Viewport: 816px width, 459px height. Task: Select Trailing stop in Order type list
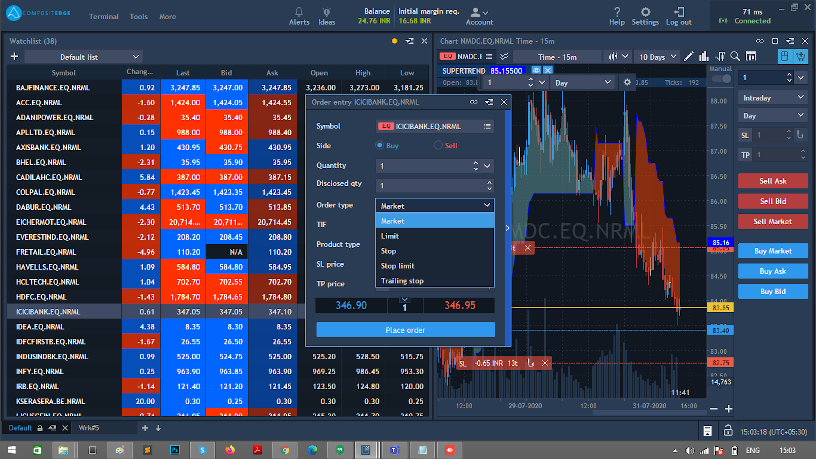click(x=435, y=281)
